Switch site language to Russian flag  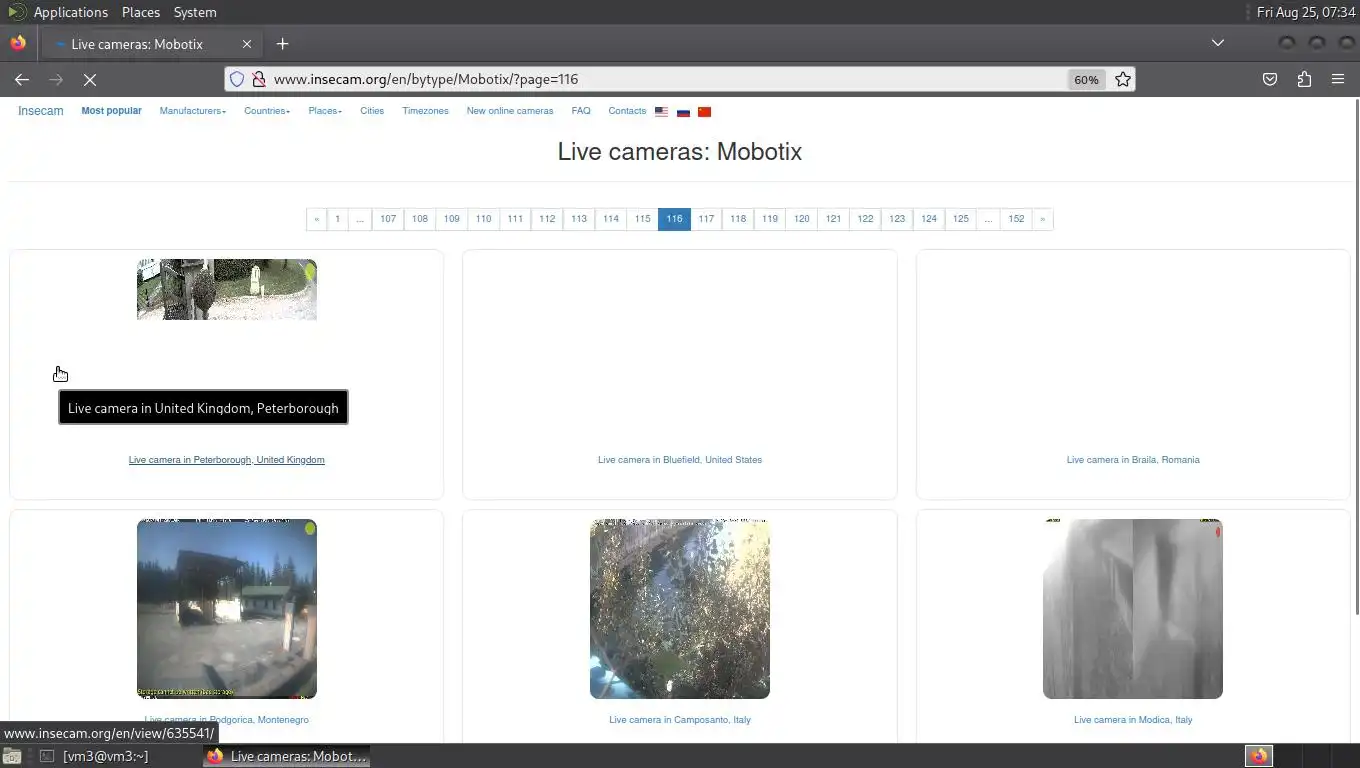(x=683, y=112)
